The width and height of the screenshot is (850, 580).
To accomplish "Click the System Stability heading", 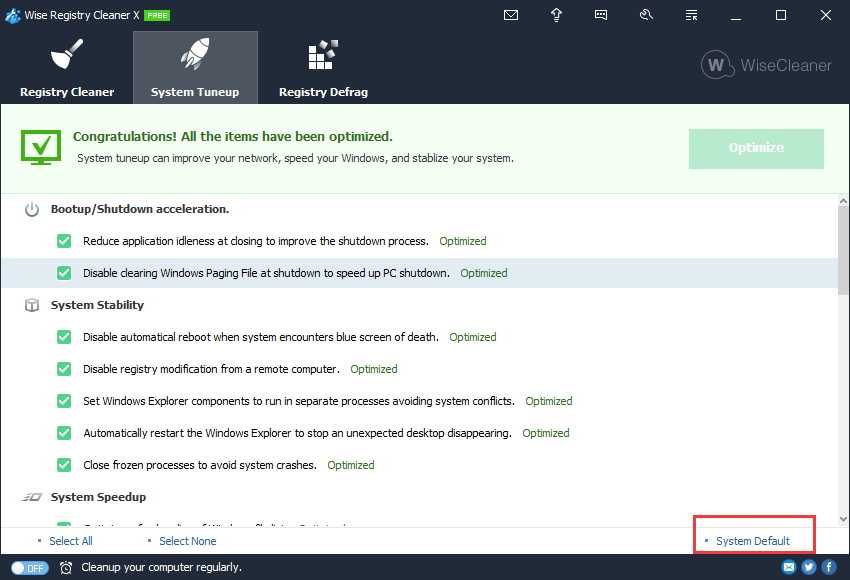I will (x=98, y=305).
